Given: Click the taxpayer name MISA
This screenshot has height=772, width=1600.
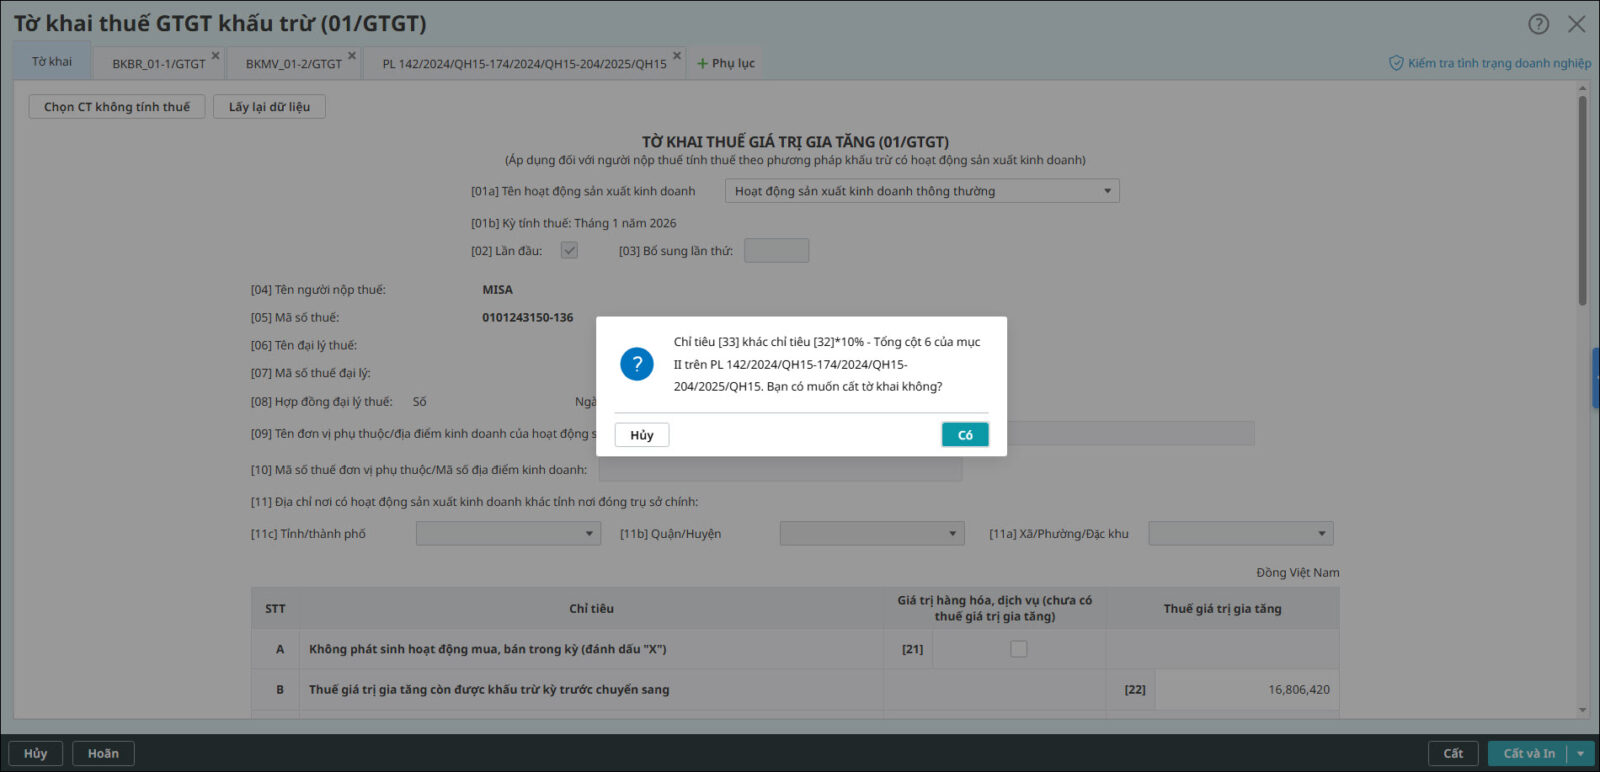Looking at the screenshot, I should pyautogui.click(x=497, y=290).
